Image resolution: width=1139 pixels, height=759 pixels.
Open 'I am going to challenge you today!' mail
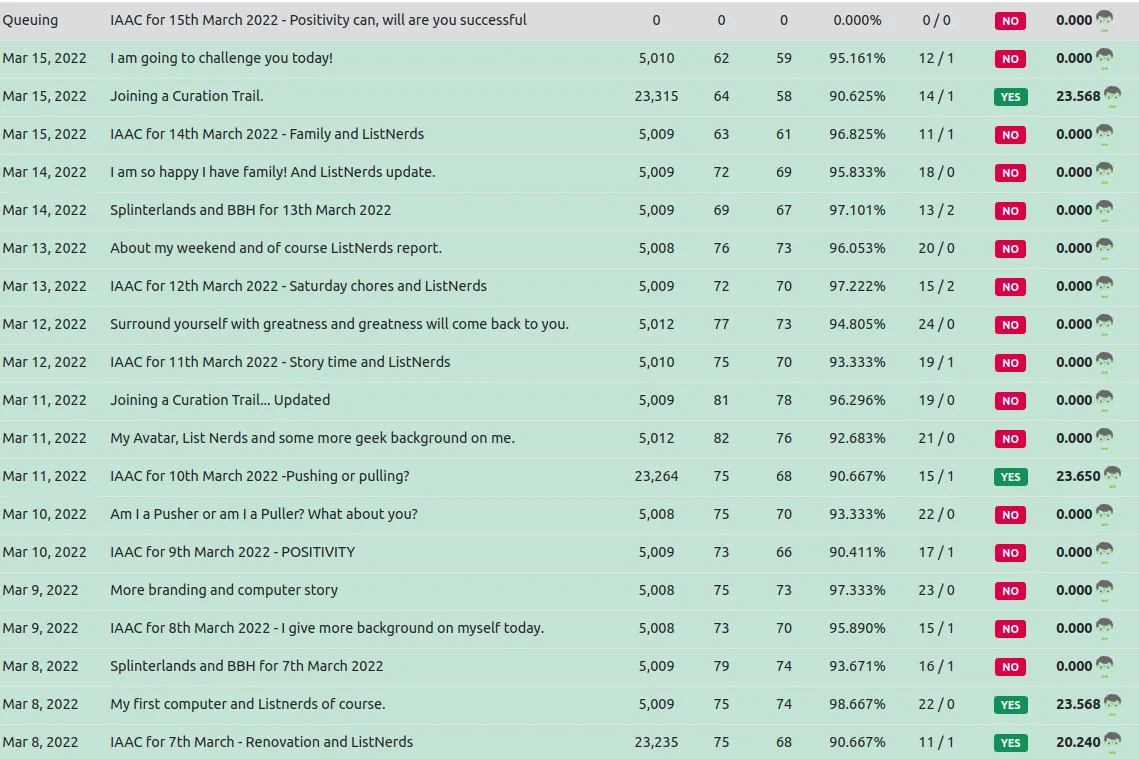click(x=221, y=58)
